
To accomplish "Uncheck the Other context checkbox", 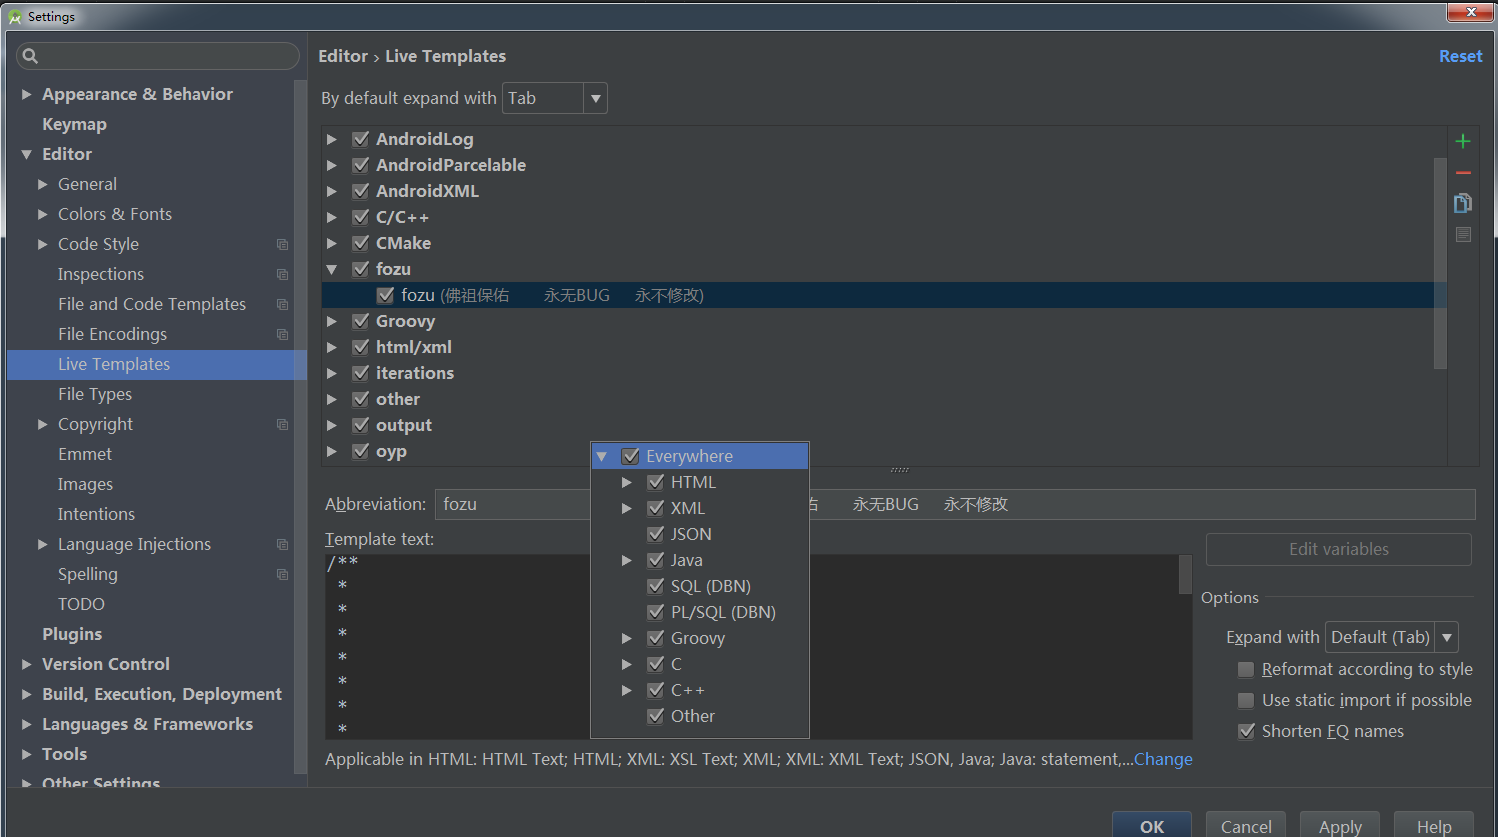I will [x=656, y=716].
